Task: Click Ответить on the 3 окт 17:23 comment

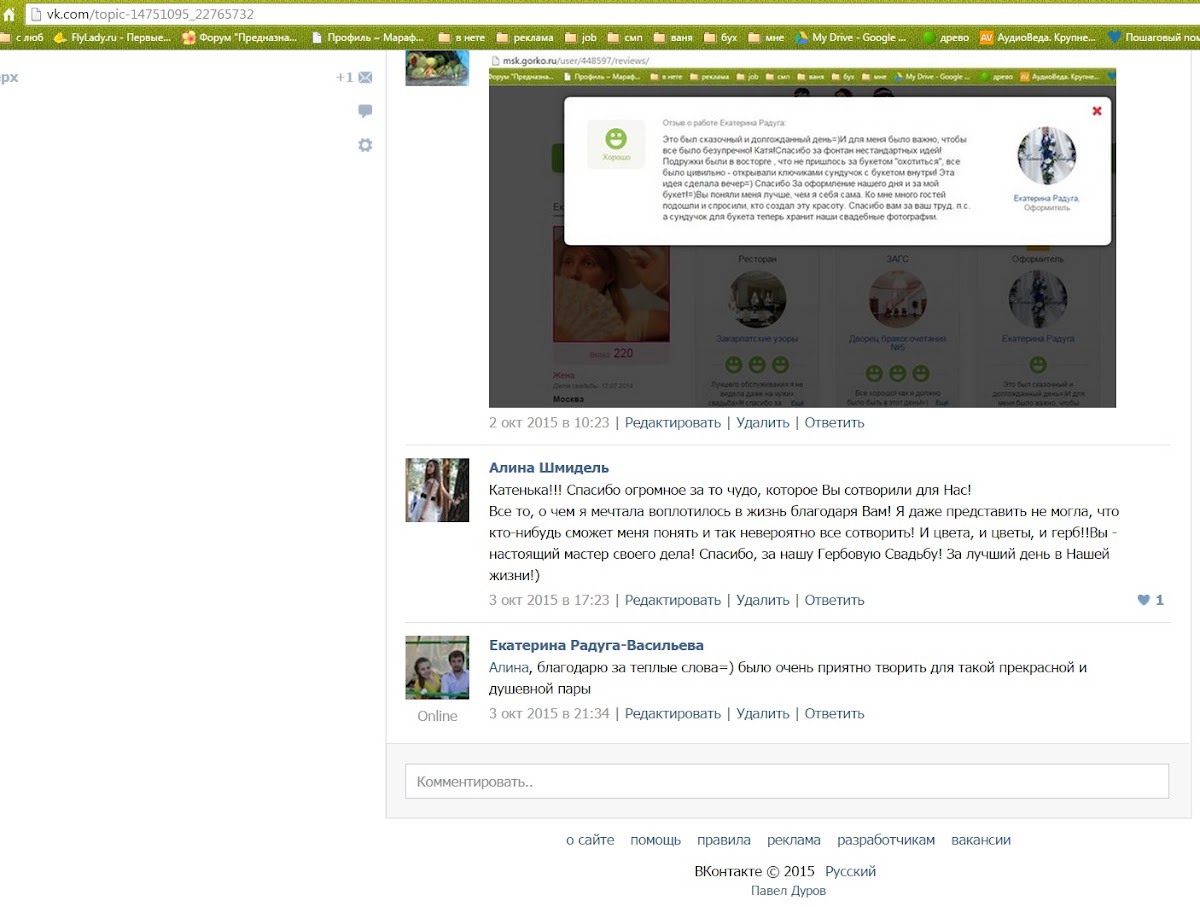Action: pyautogui.click(x=834, y=600)
